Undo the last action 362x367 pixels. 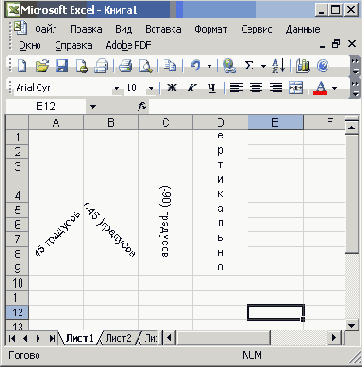point(196,65)
